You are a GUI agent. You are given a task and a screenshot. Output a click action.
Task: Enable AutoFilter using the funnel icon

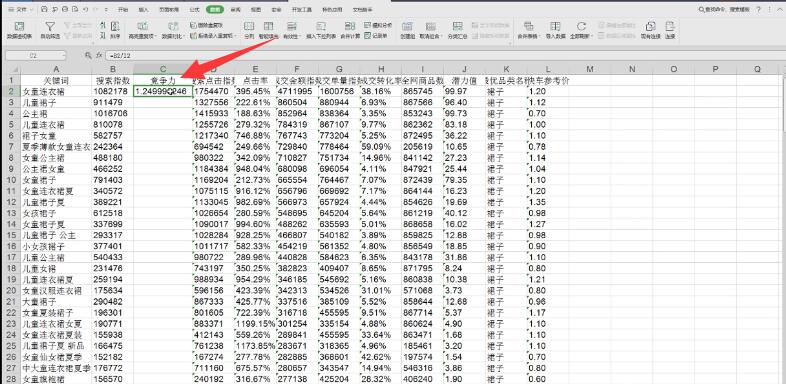click(50, 30)
